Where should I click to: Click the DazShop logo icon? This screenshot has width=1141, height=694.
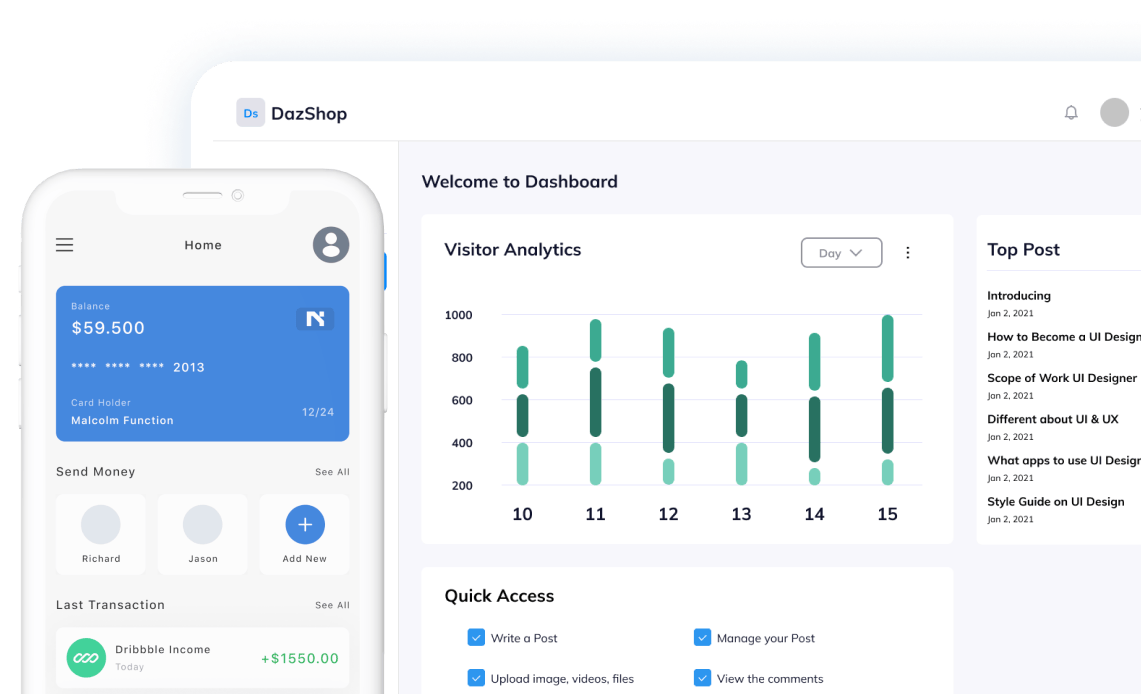[251, 113]
